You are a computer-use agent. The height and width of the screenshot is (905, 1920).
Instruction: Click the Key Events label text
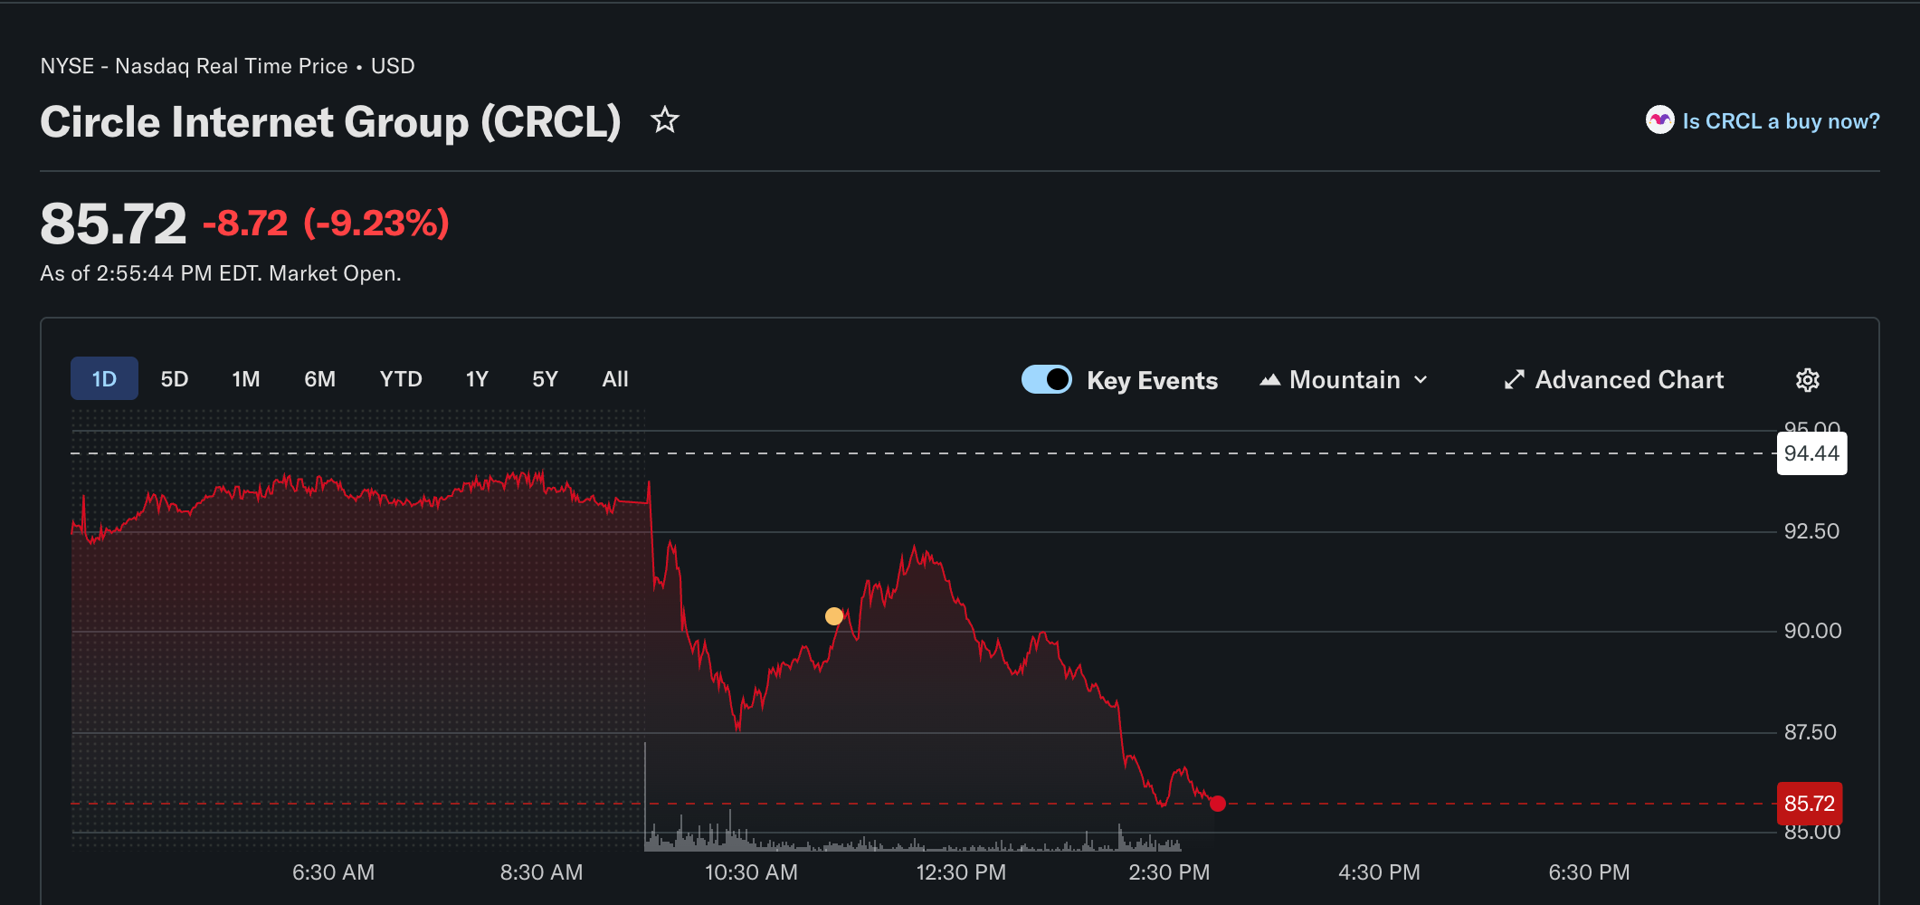coord(1152,380)
